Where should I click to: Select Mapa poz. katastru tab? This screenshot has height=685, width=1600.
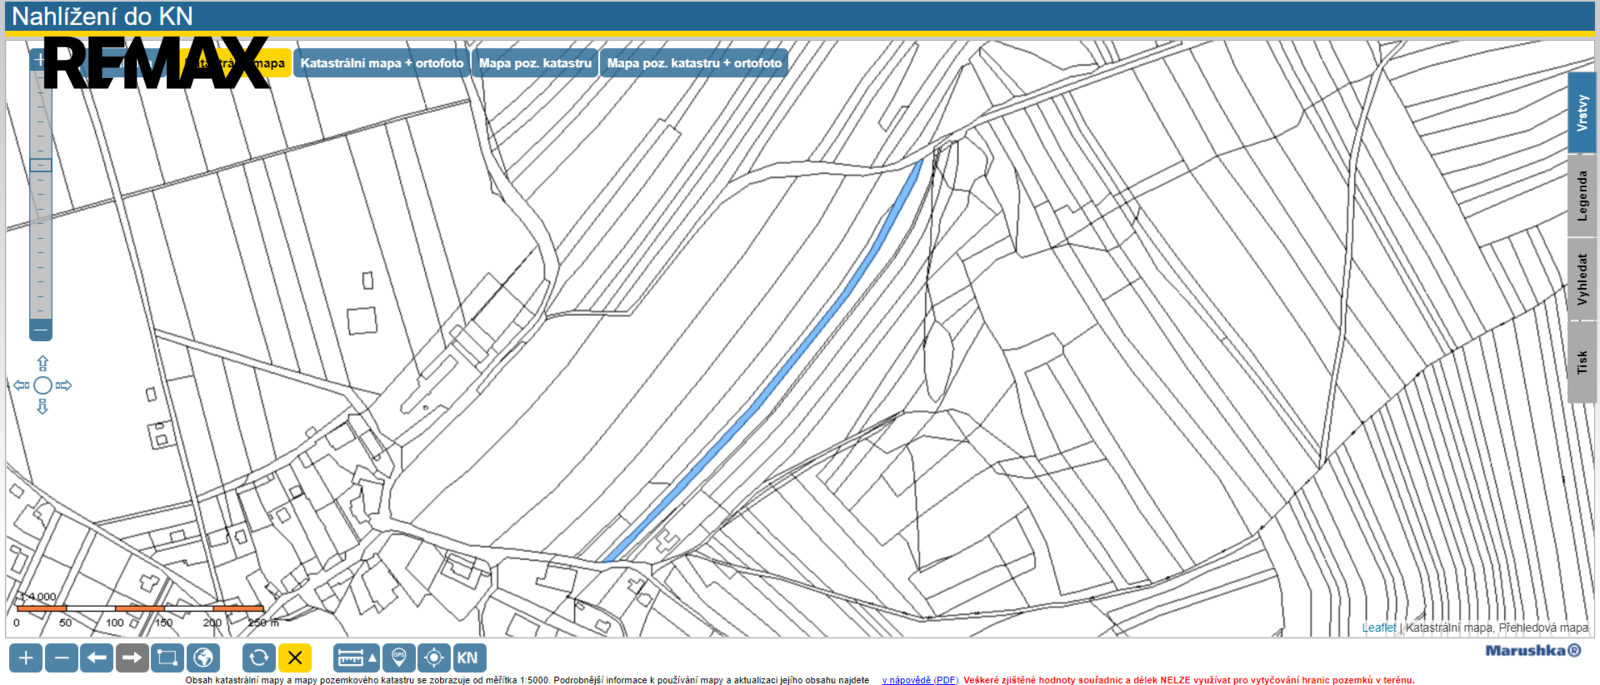click(535, 63)
